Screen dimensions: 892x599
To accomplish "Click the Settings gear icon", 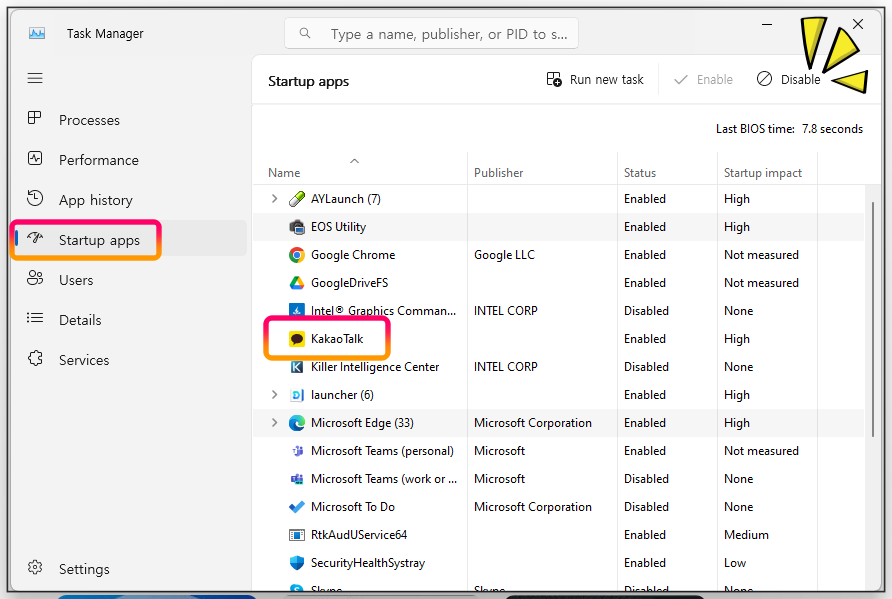I will tap(35, 568).
